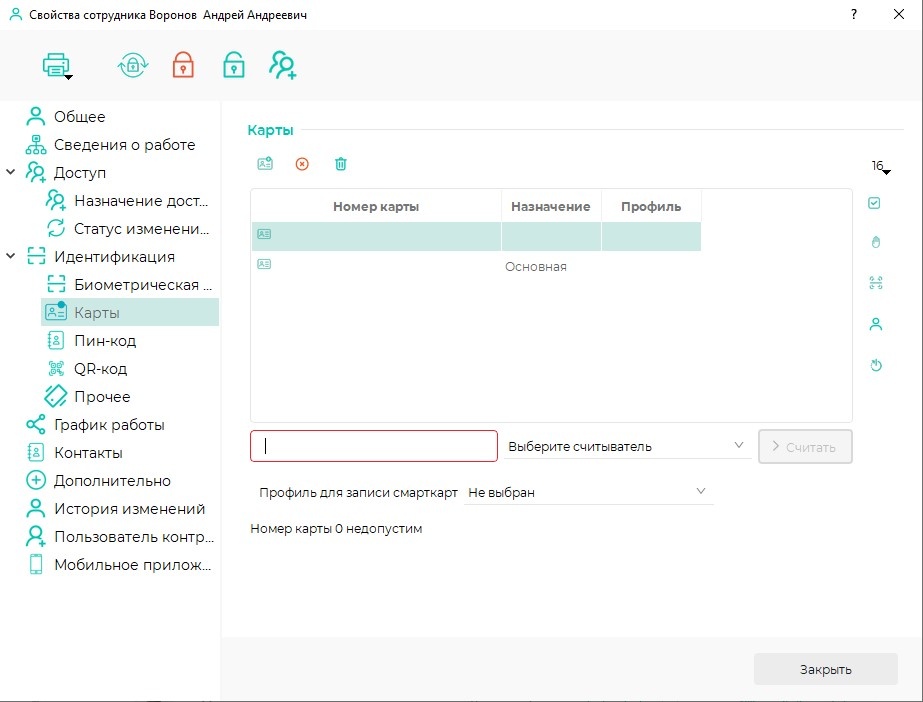
Task: Select the Карты item in sidebar
Action: 130,312
